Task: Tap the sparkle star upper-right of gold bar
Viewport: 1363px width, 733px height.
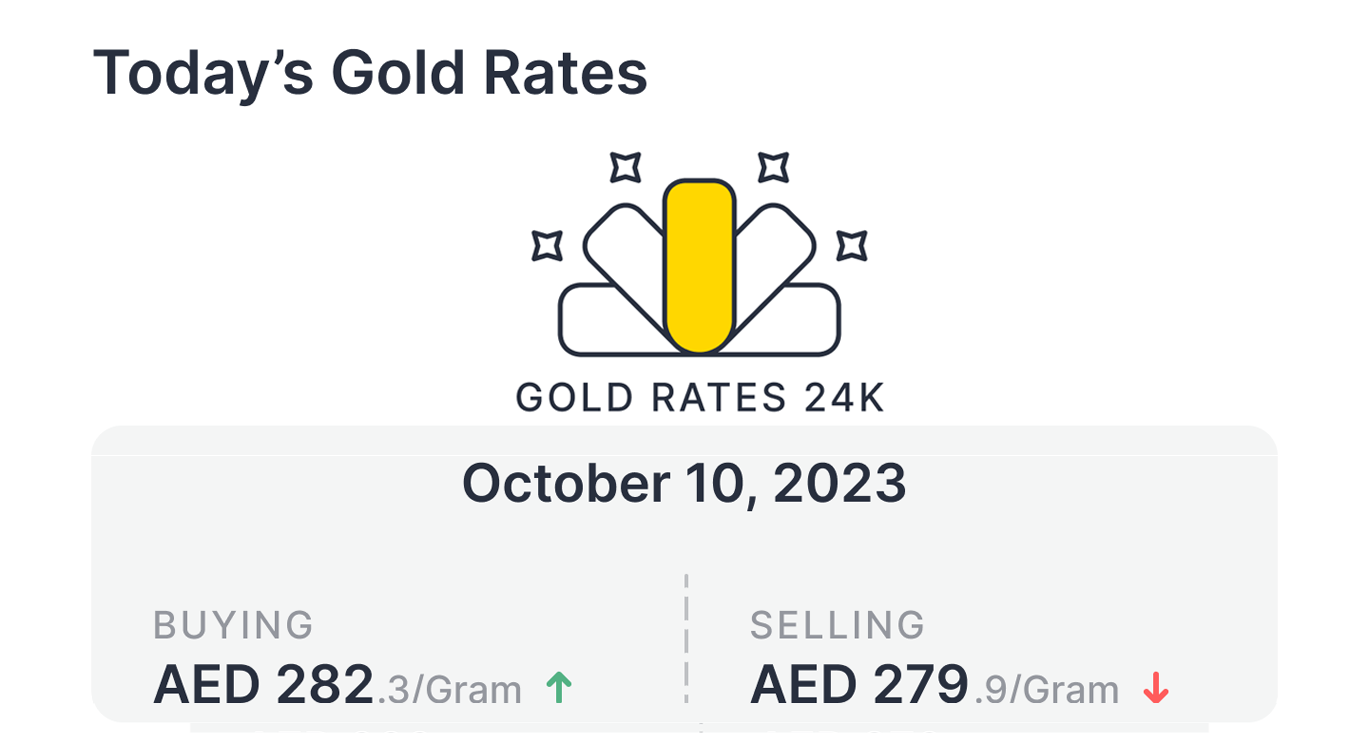Action: coord(773,167)
